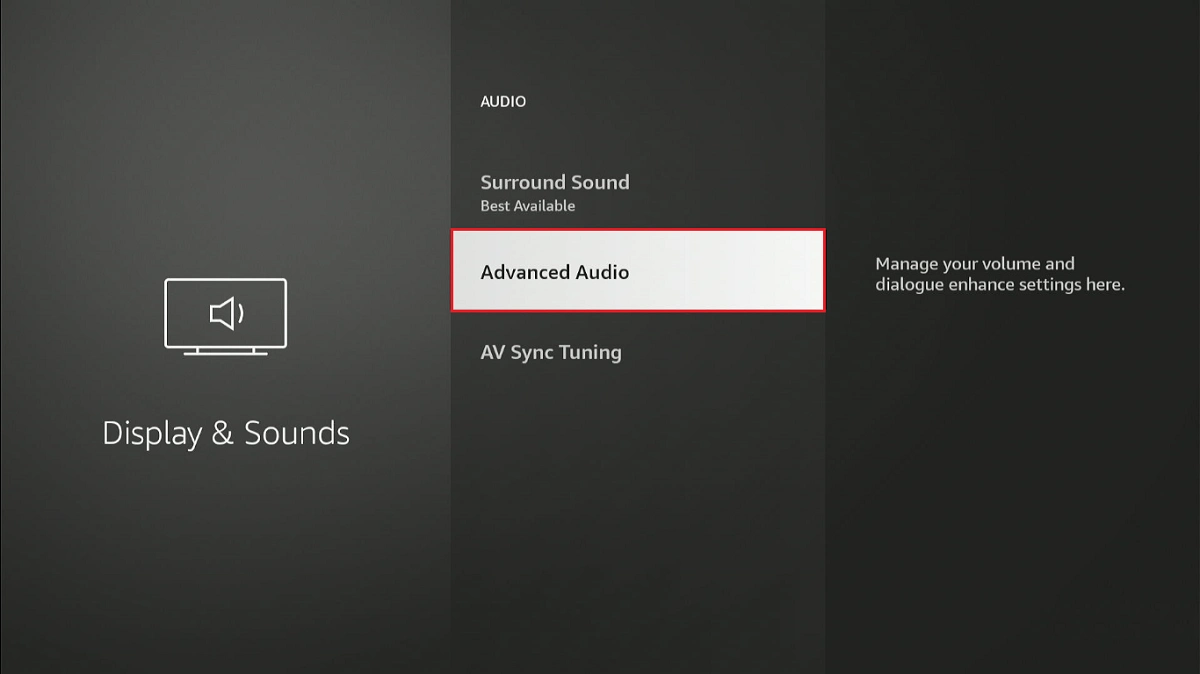
Task: Select Surround Sound to change its state
Action: (555, 182)
